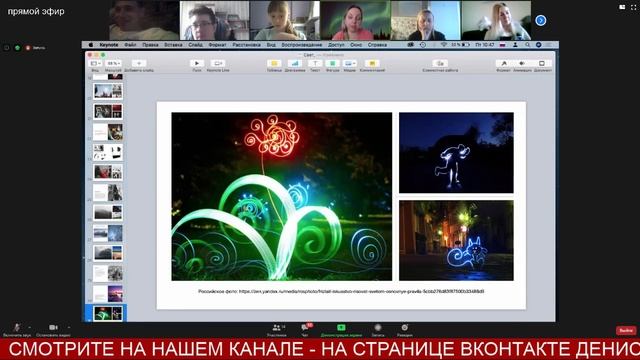Open the Доступ menu
640x360 pixels.
tap(336, 45)
